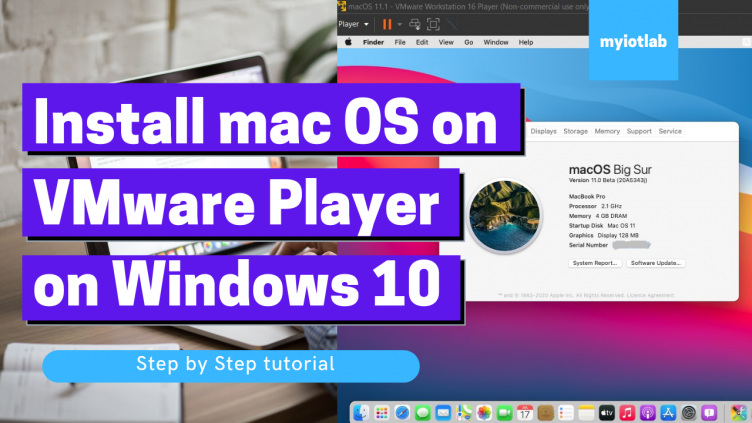Viewport: 752px width, 423px height.
Task: Click the 'Memory 4 GB DRAM' text
Action: click(x=598, y=216)
